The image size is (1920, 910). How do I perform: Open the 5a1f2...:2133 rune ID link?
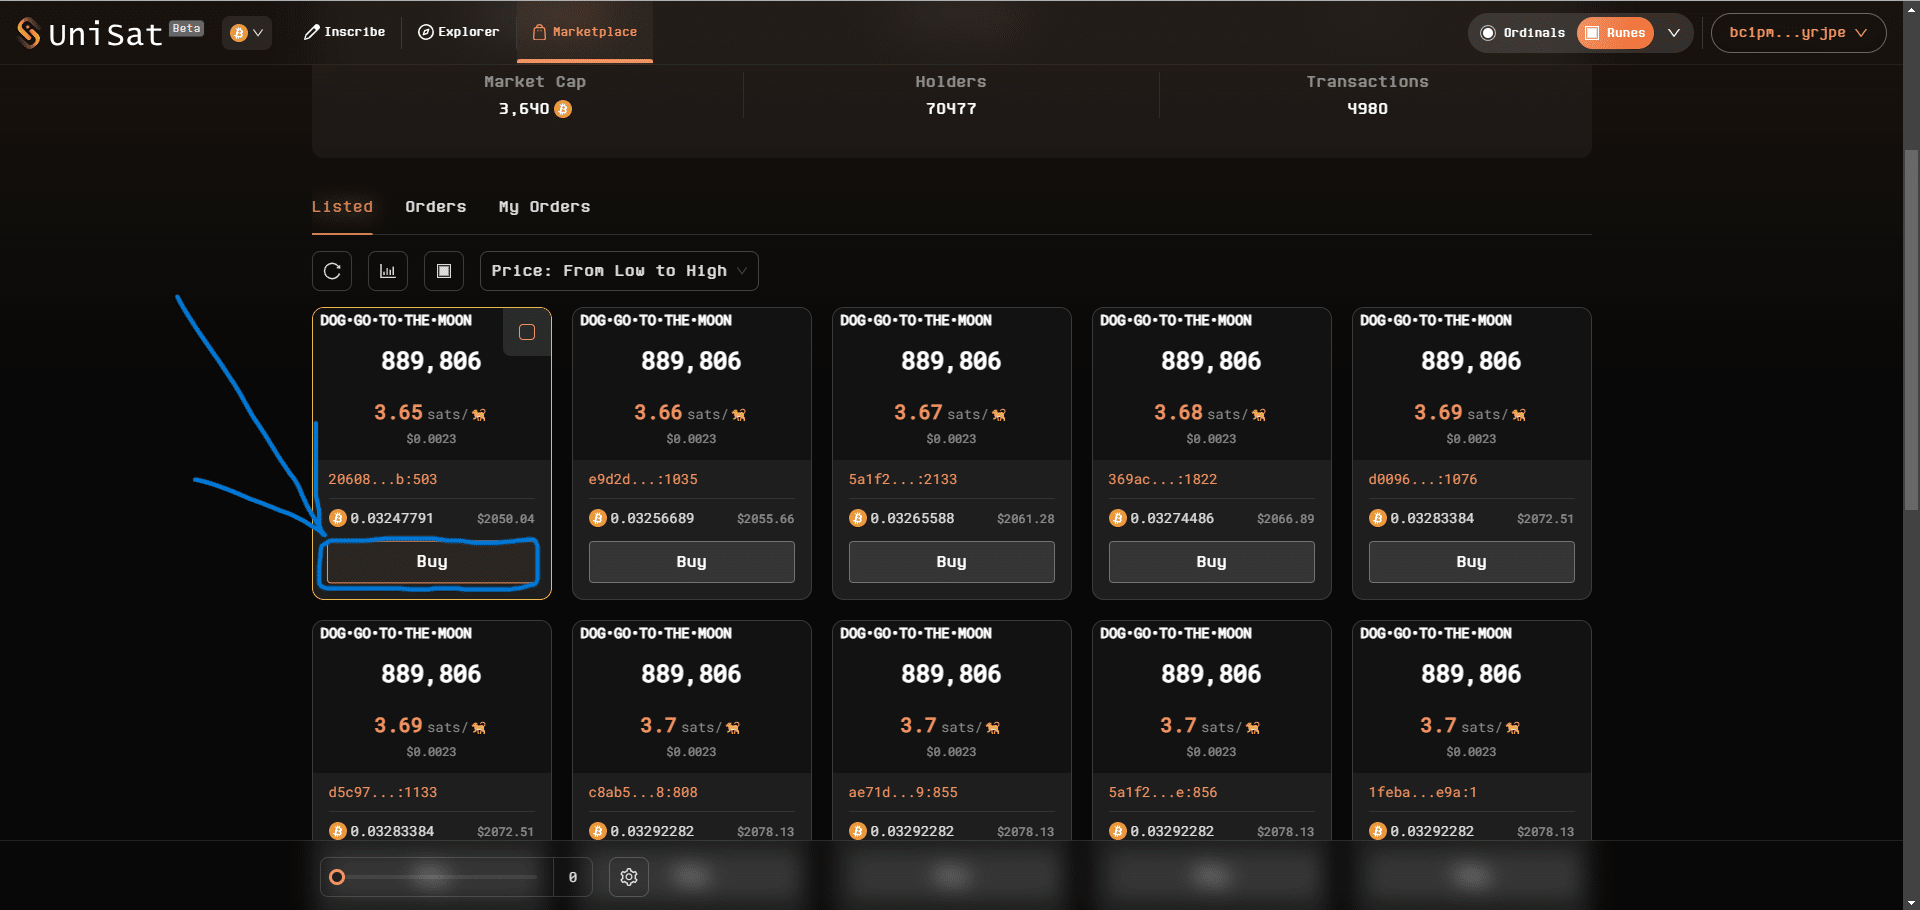(x=903, y=480)
